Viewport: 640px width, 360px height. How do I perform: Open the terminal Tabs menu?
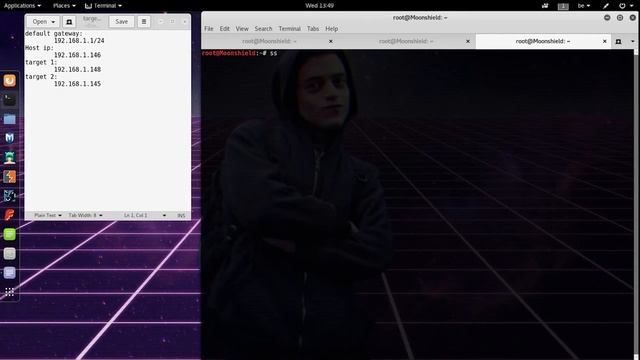[313, 29]
